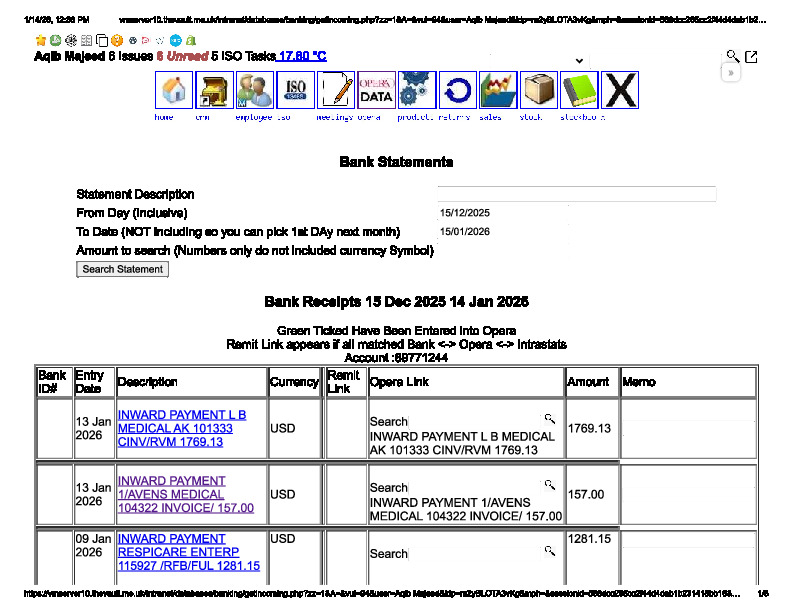Expand the small chevron dropdown above toolbar
This screenshot has height=612, width=792.
[x=579, y=61]
